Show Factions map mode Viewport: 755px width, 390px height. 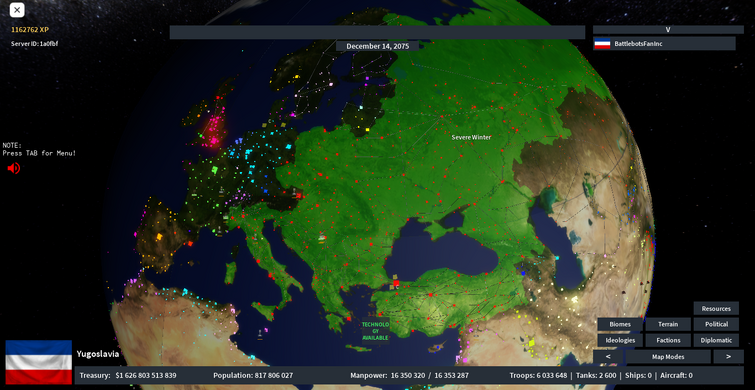click(x=668, y=340)
